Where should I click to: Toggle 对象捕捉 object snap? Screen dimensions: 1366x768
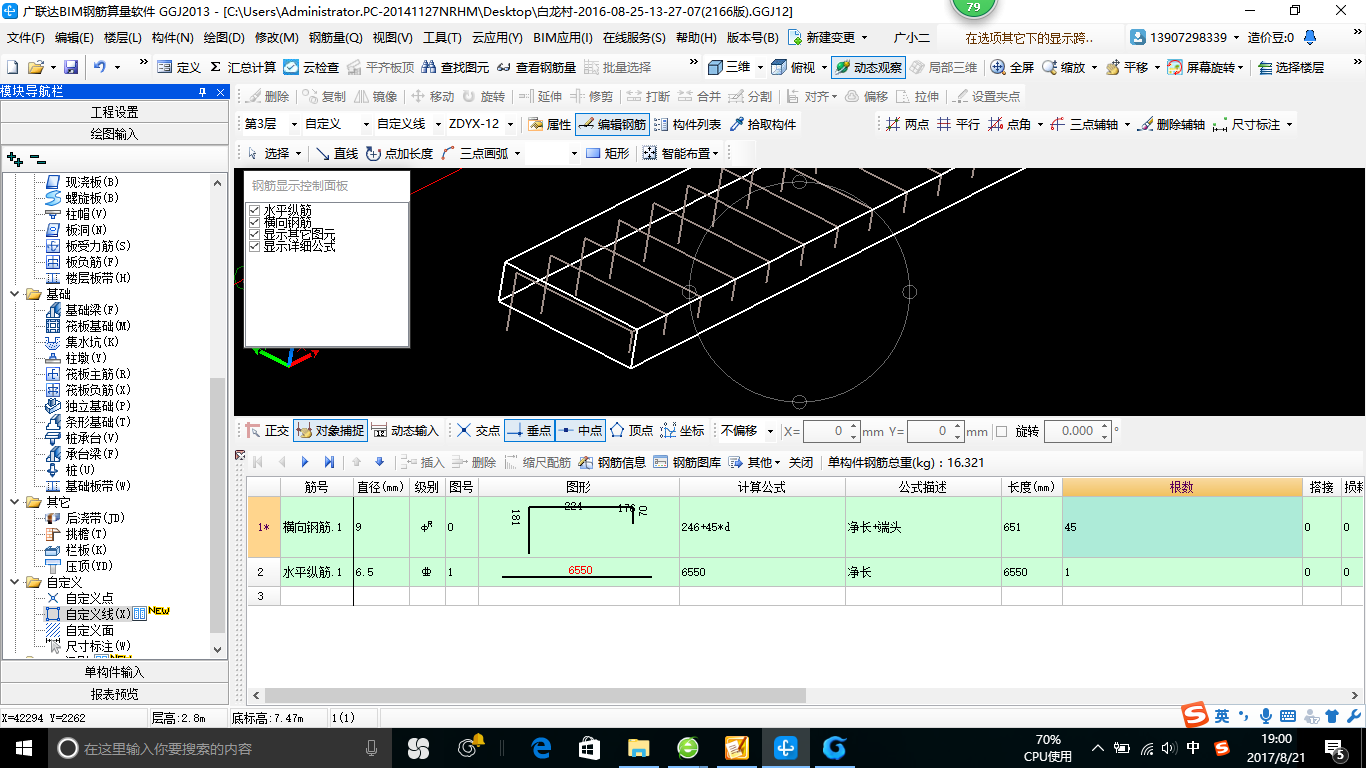(x=330, y=431)
